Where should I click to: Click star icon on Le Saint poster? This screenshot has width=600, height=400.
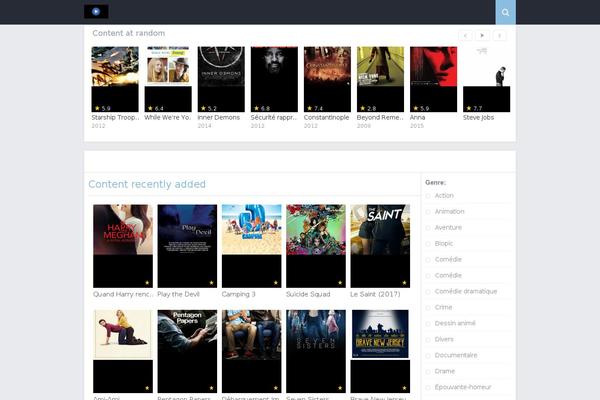coord(404,282)
